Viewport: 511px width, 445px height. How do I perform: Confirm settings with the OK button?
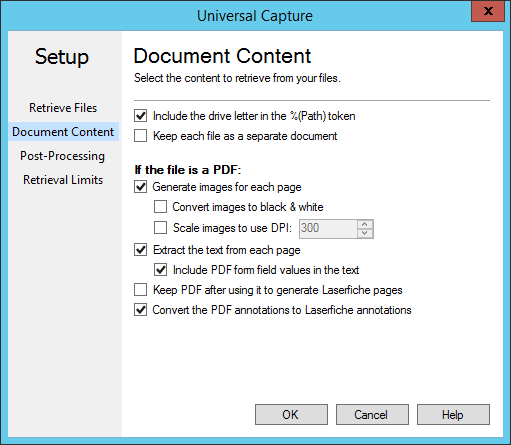(291, 415)
